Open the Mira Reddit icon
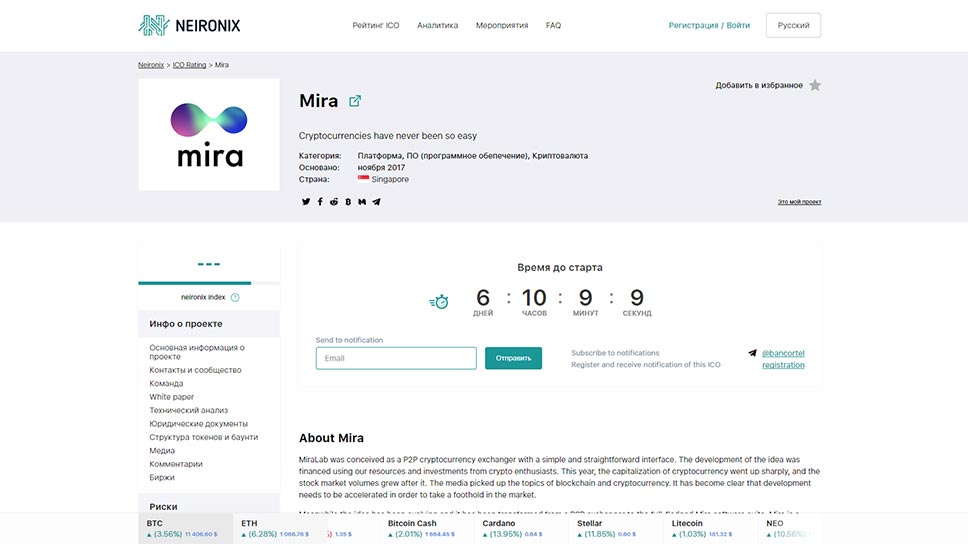Image resolution: width=968 pixels, height=544 pixels. (x=334, y=202)
